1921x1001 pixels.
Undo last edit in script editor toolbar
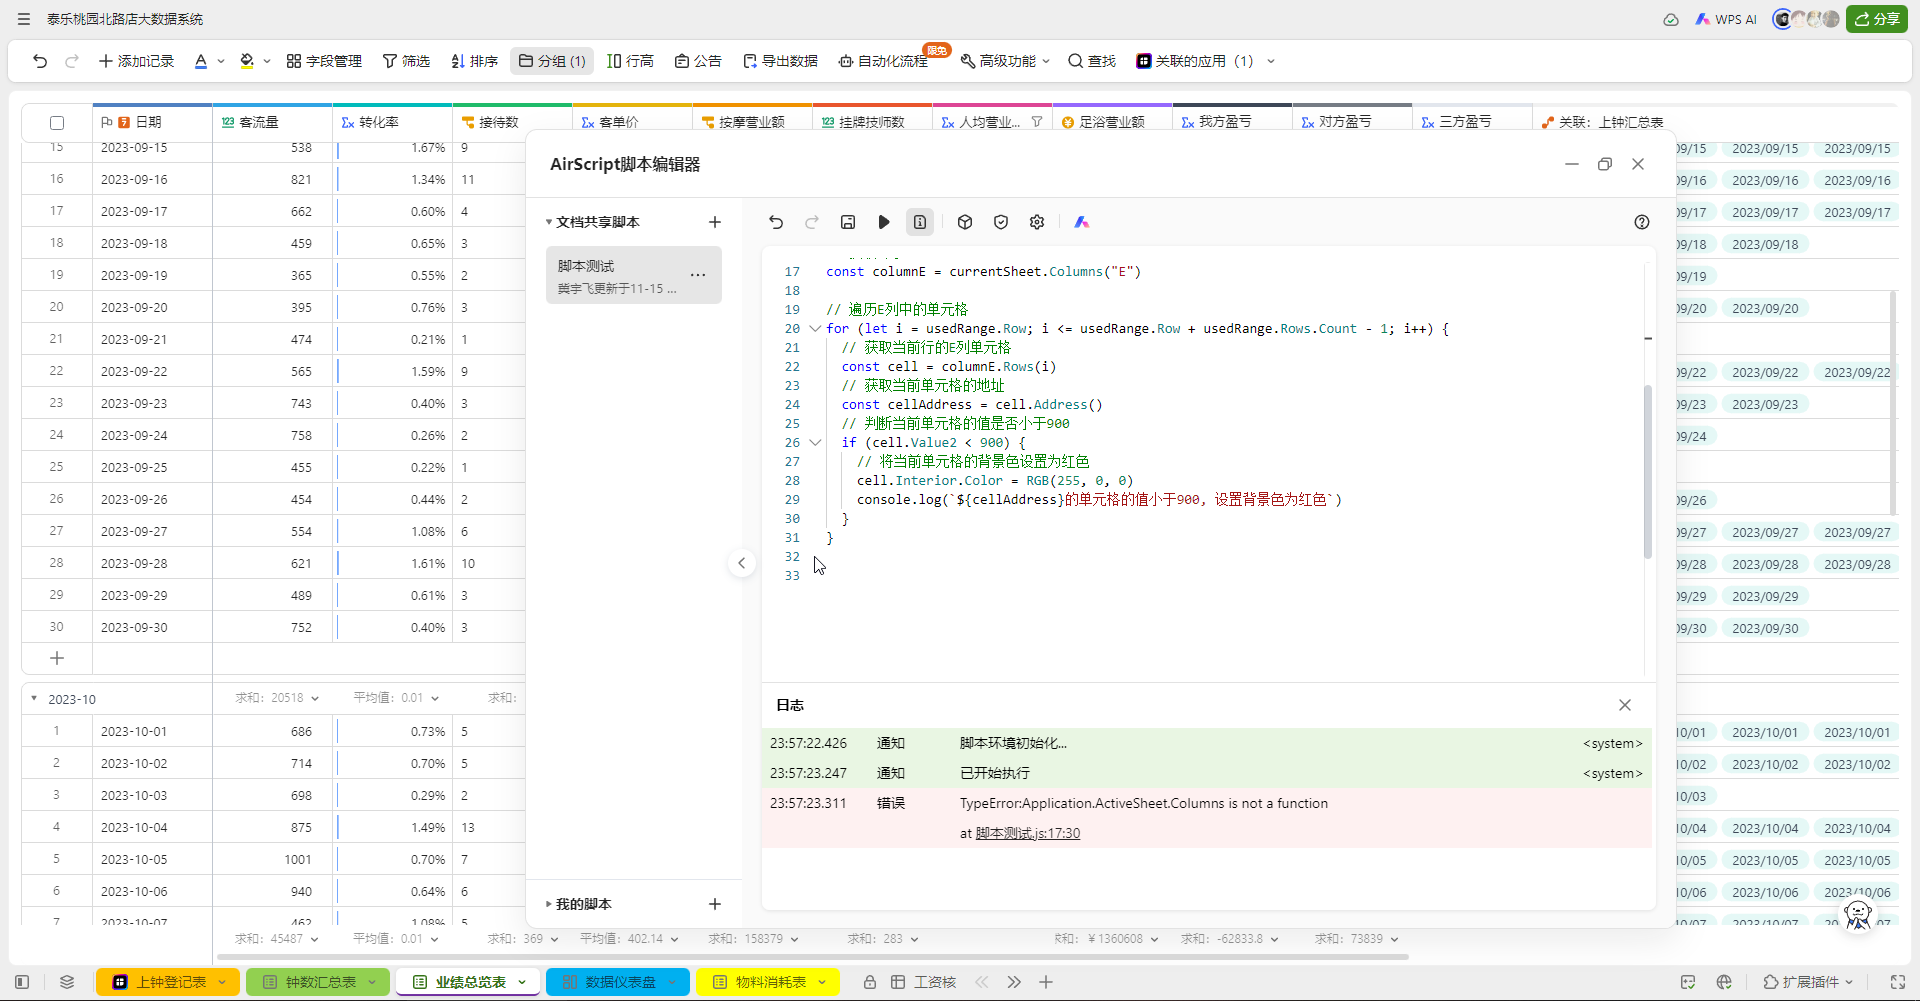[x=776, y=222]
